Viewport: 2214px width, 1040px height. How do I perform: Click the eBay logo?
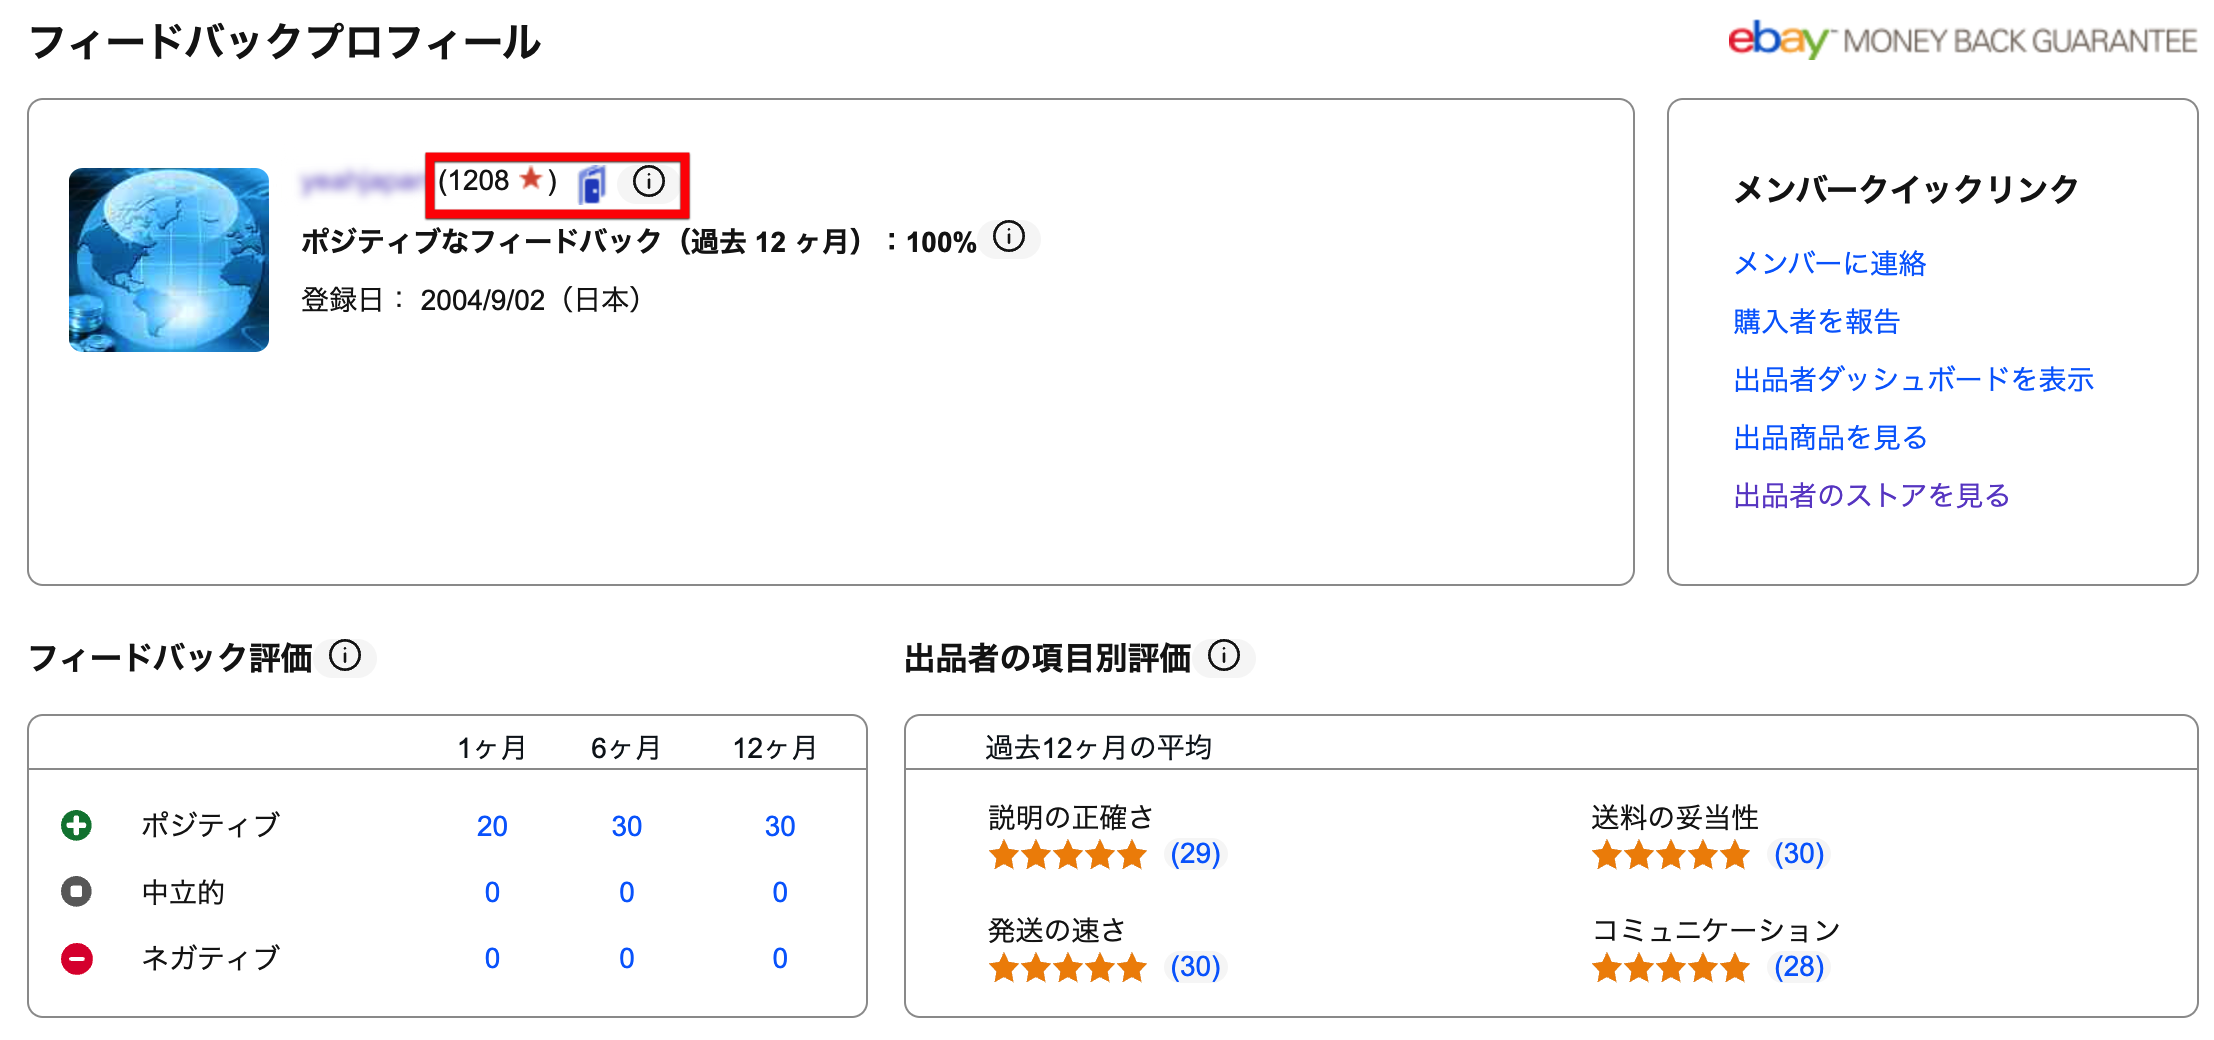[1777, 40]
